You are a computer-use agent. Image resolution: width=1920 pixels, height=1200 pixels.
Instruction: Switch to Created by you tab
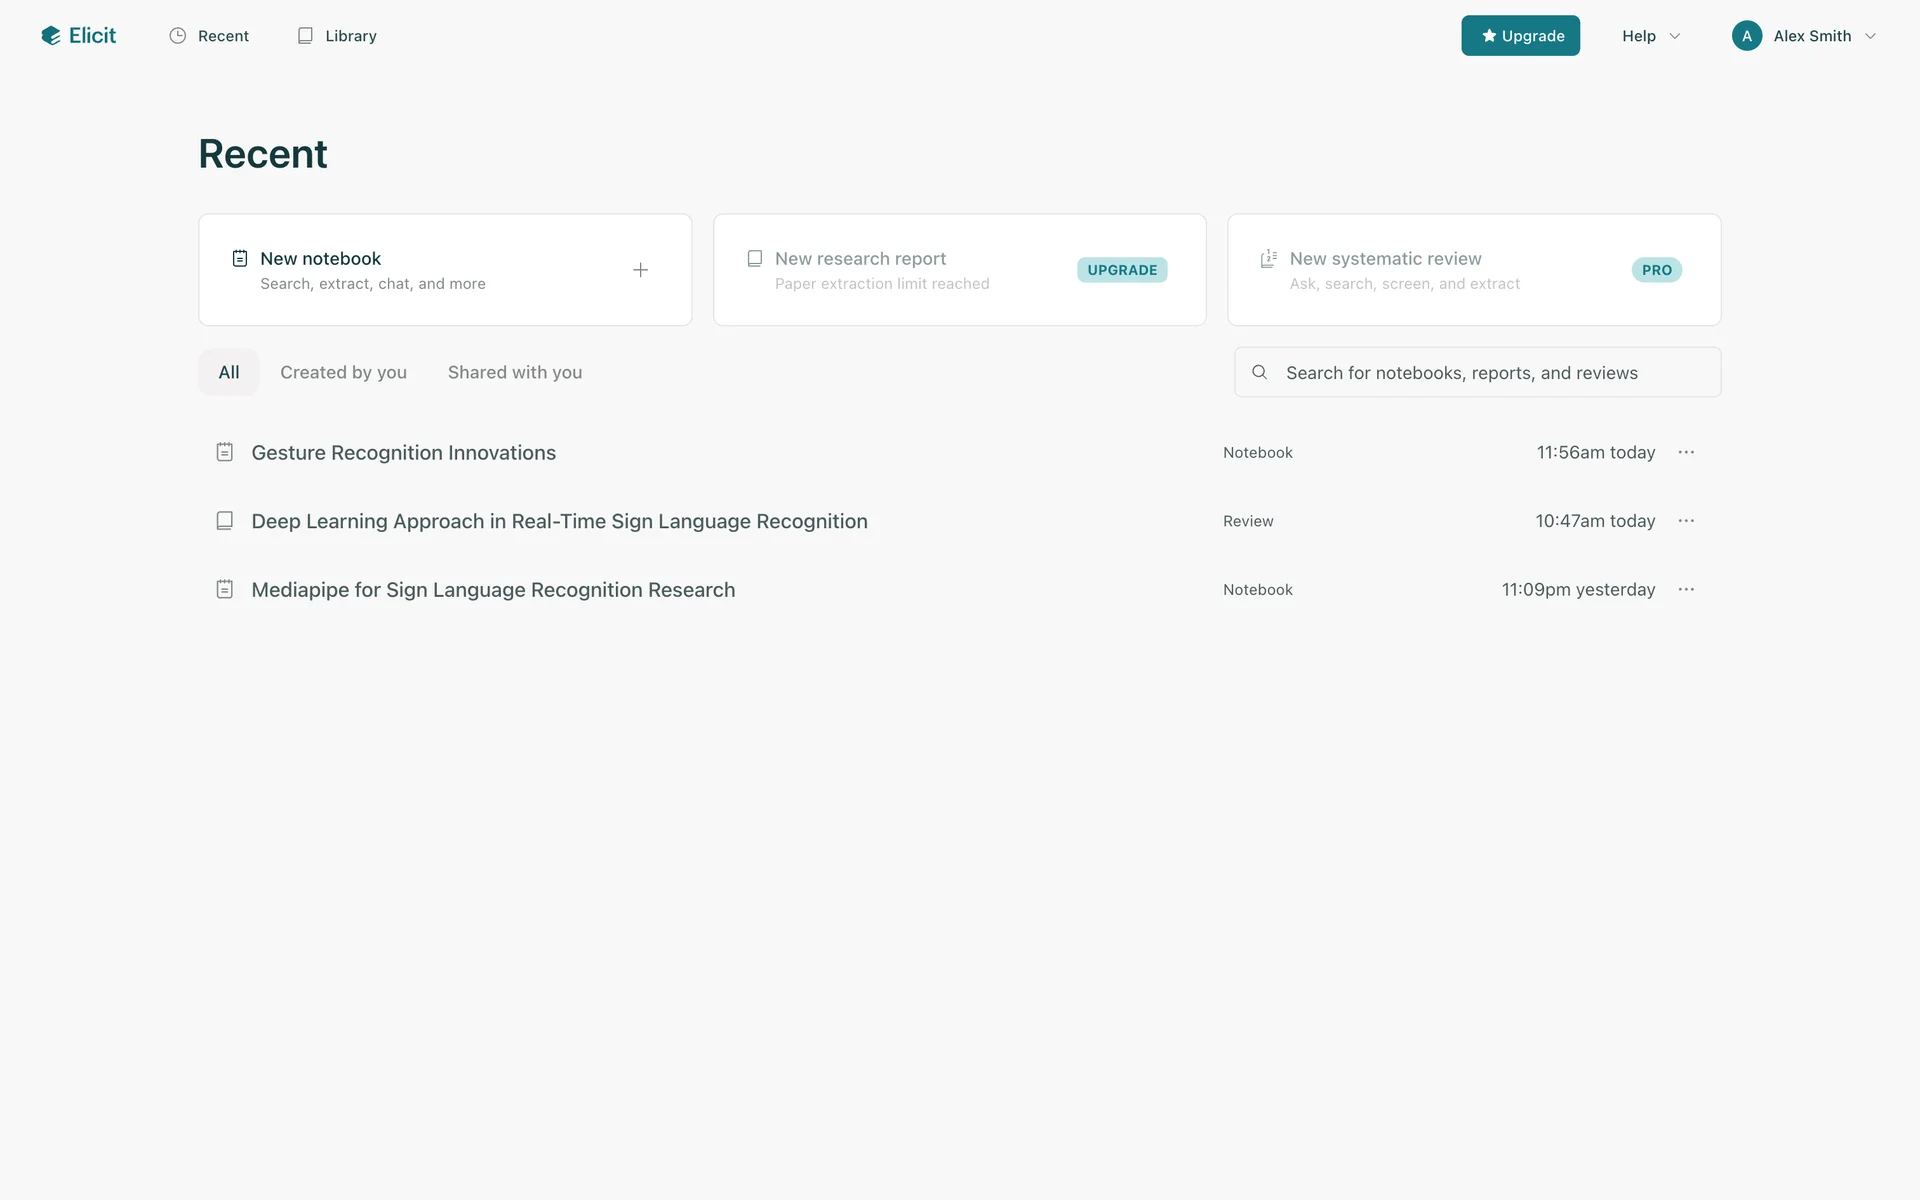pyautogui.click(x=343, y=372)
